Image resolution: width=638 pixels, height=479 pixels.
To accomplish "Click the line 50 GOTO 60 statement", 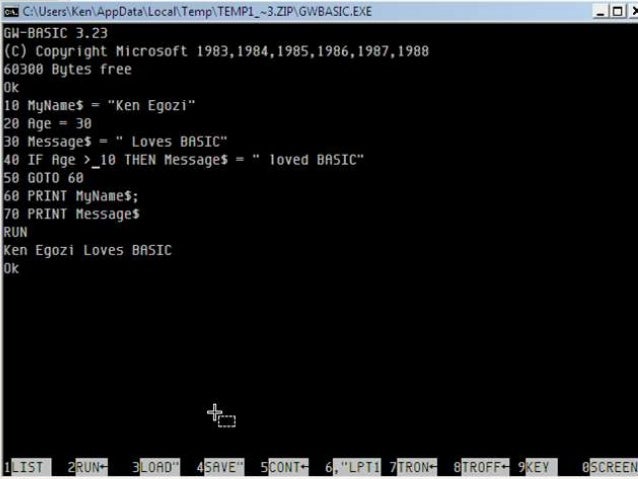I will coord(44,178).
